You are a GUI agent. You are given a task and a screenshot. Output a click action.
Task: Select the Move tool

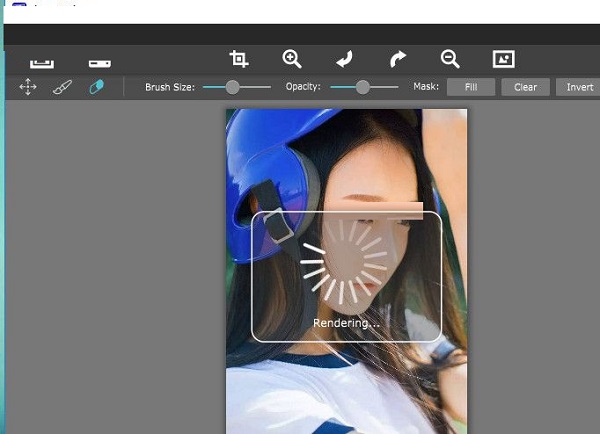(x=28, y=87)
